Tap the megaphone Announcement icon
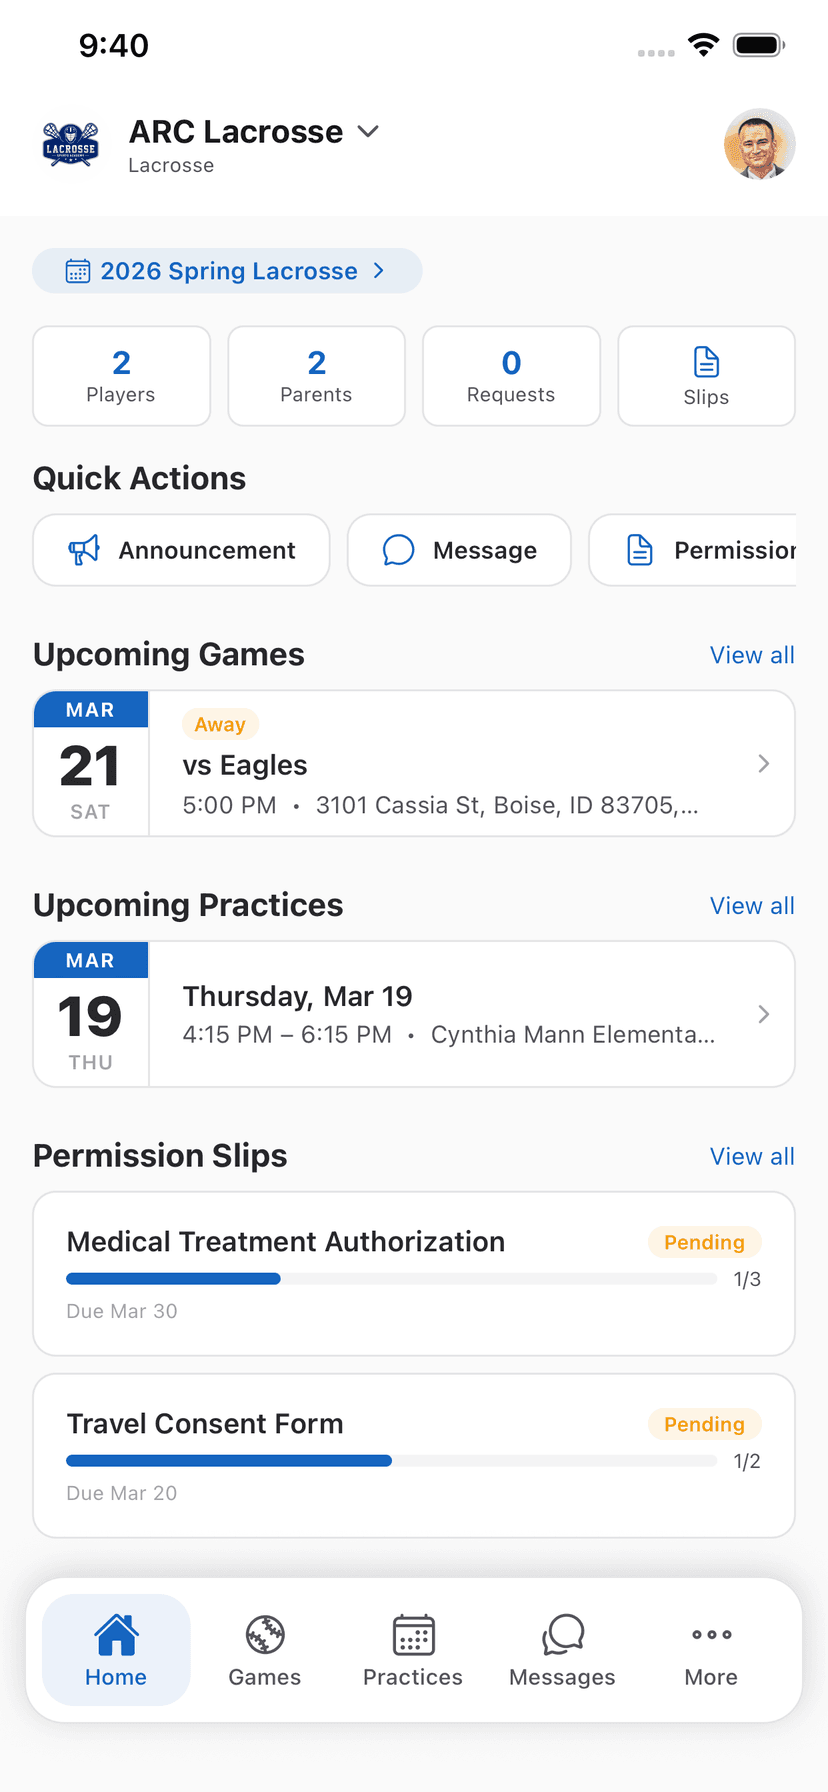The image size is (828, 1792). [x=84, y=549]
